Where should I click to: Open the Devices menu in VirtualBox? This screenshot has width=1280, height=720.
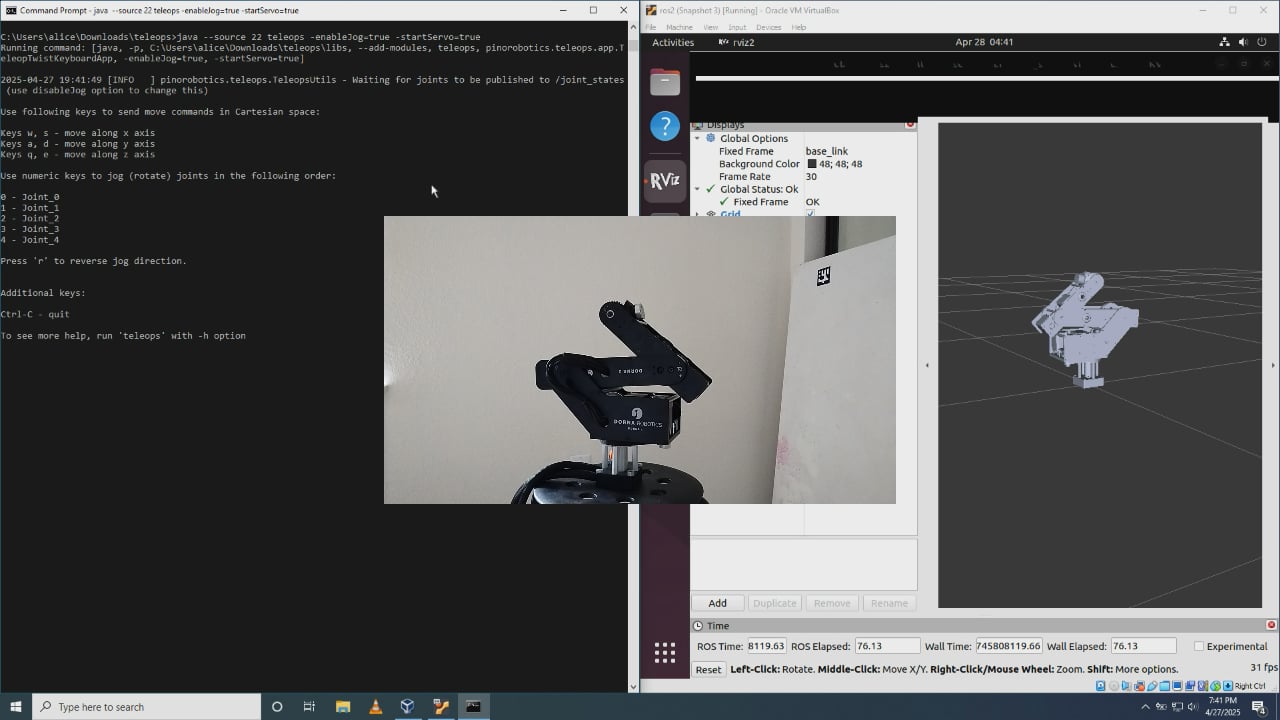pos(768,27)
